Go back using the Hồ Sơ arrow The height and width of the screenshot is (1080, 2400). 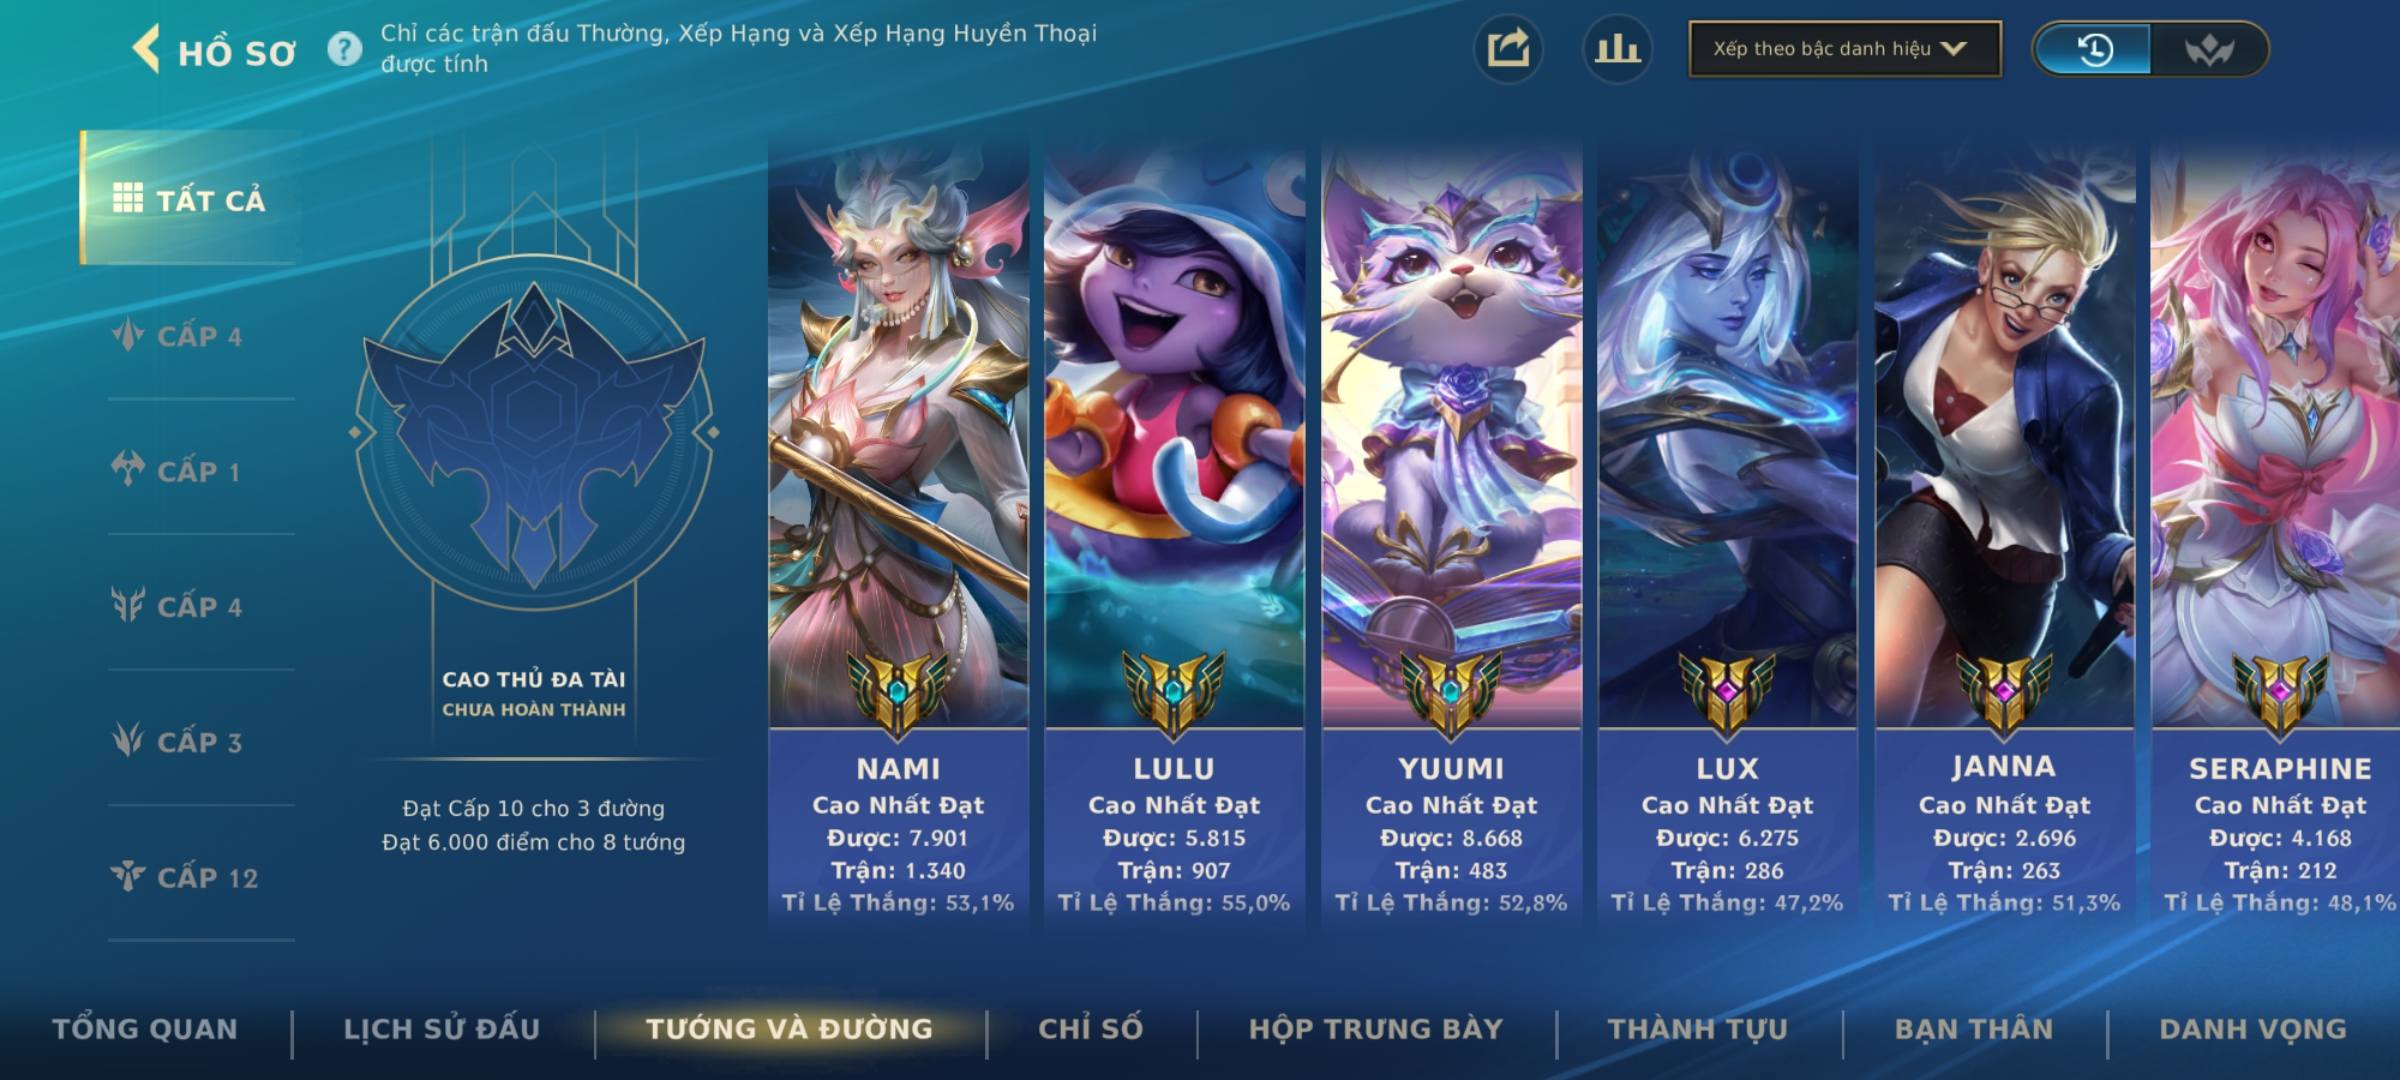(x=147, y=49)
